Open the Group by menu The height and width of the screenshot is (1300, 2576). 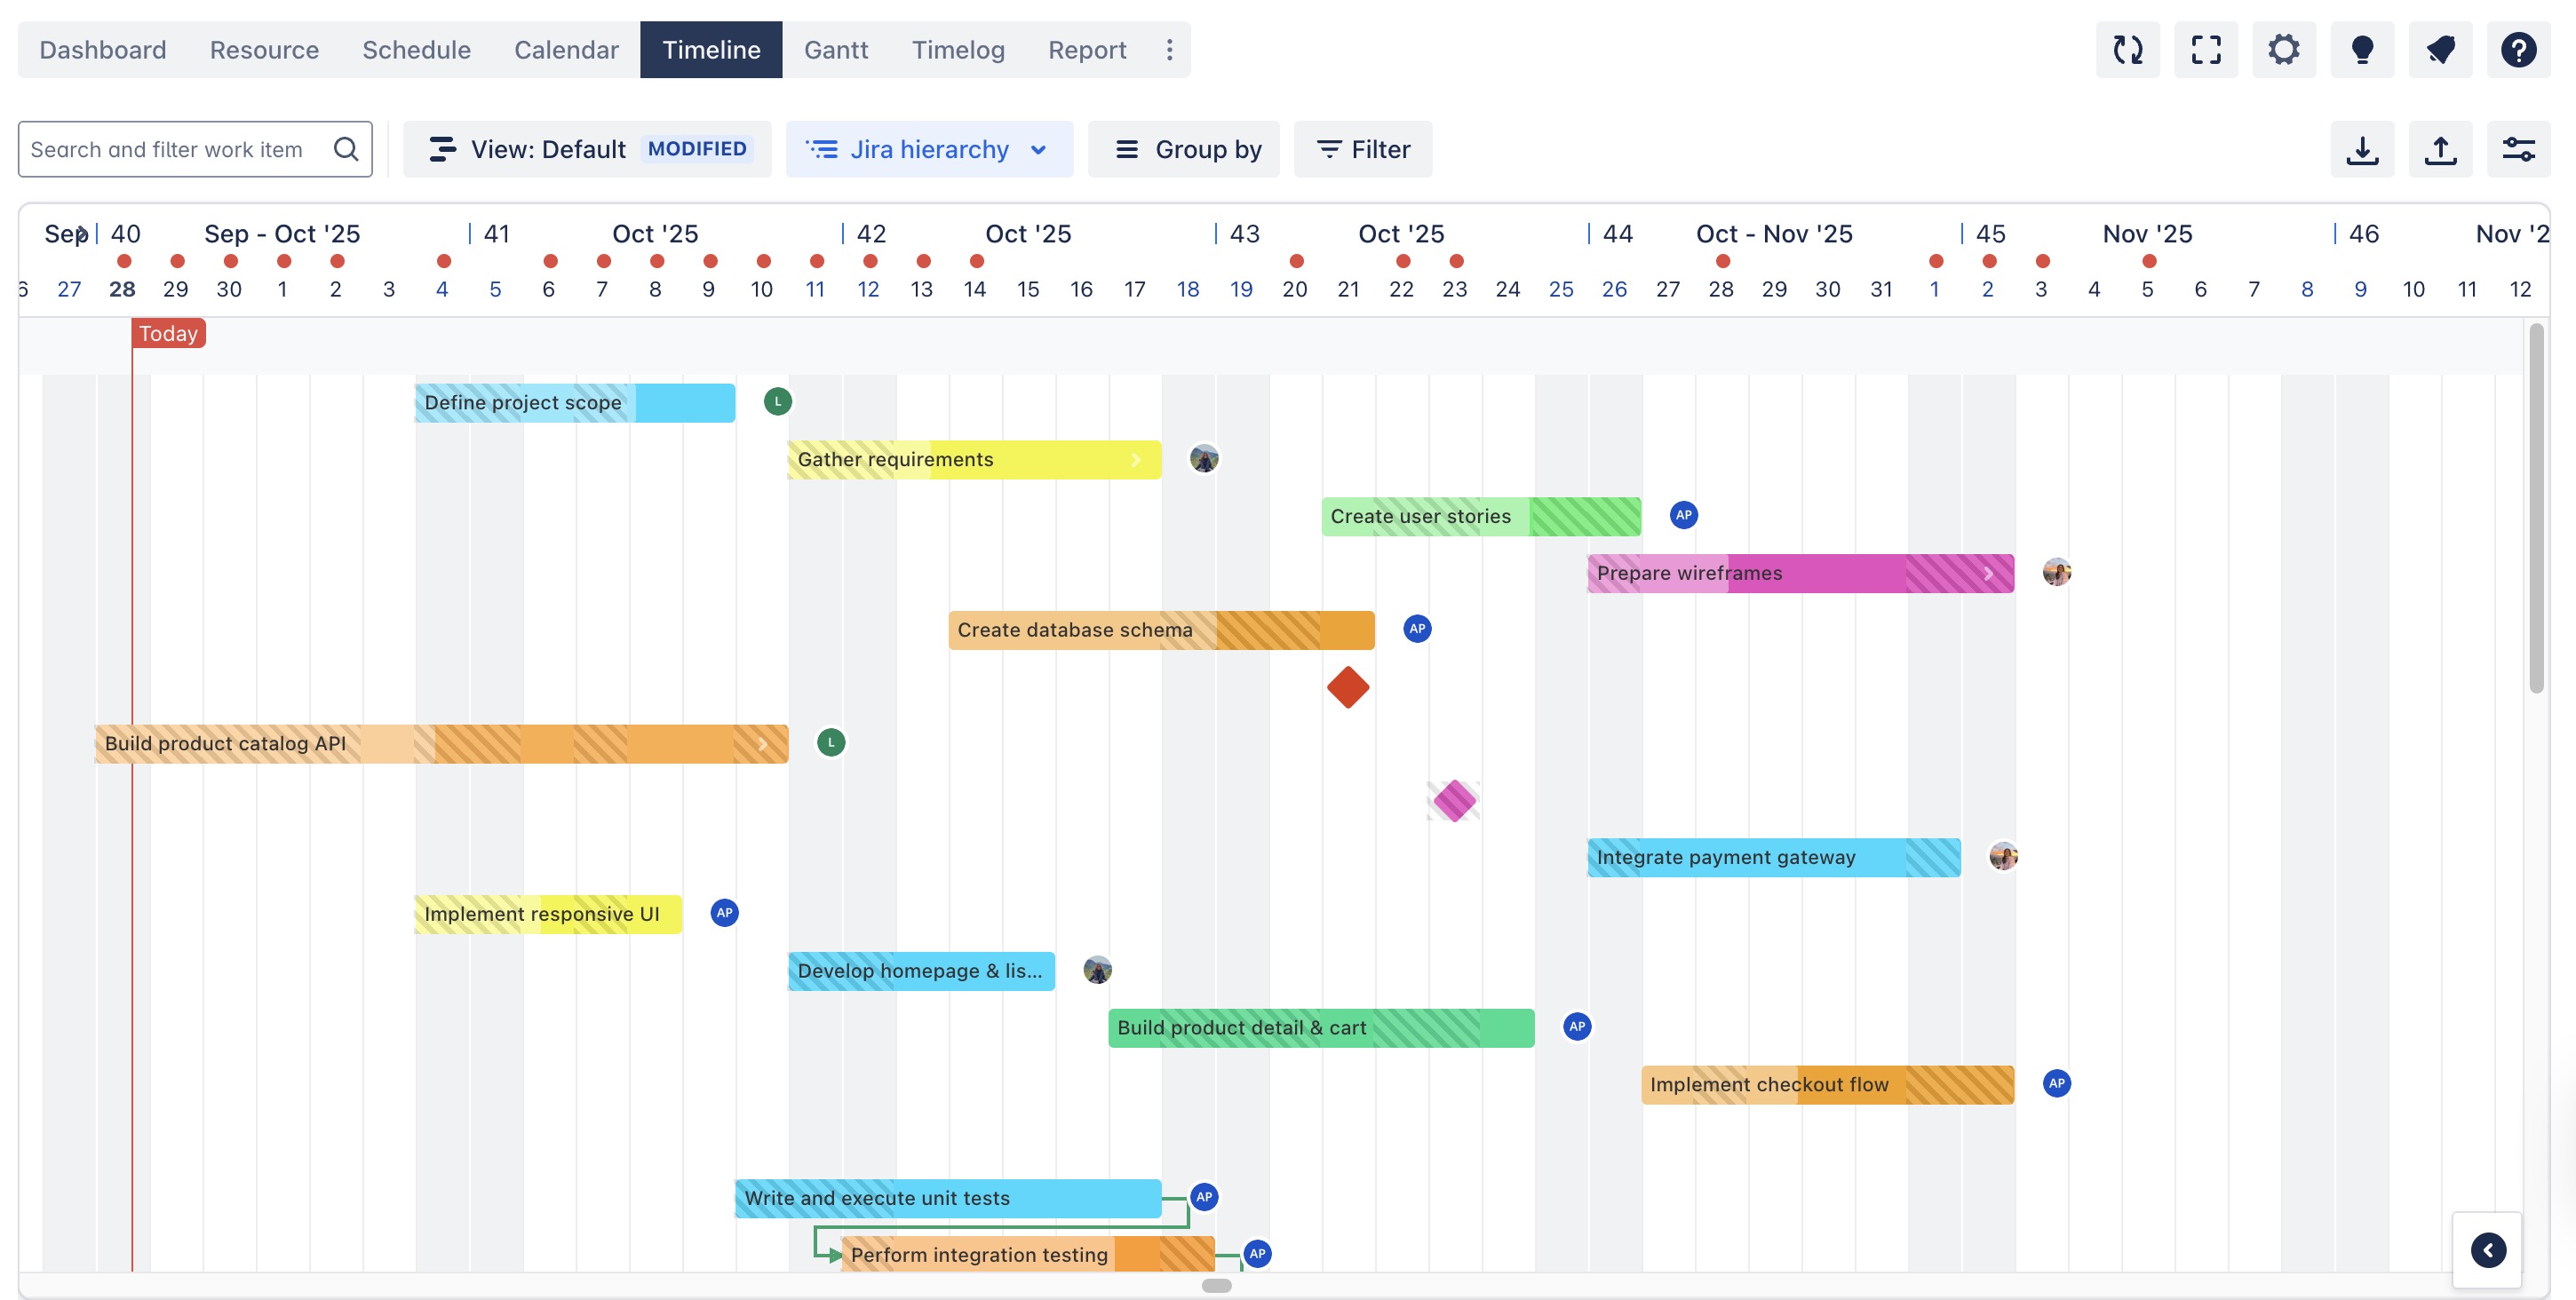click(1183, 150)
